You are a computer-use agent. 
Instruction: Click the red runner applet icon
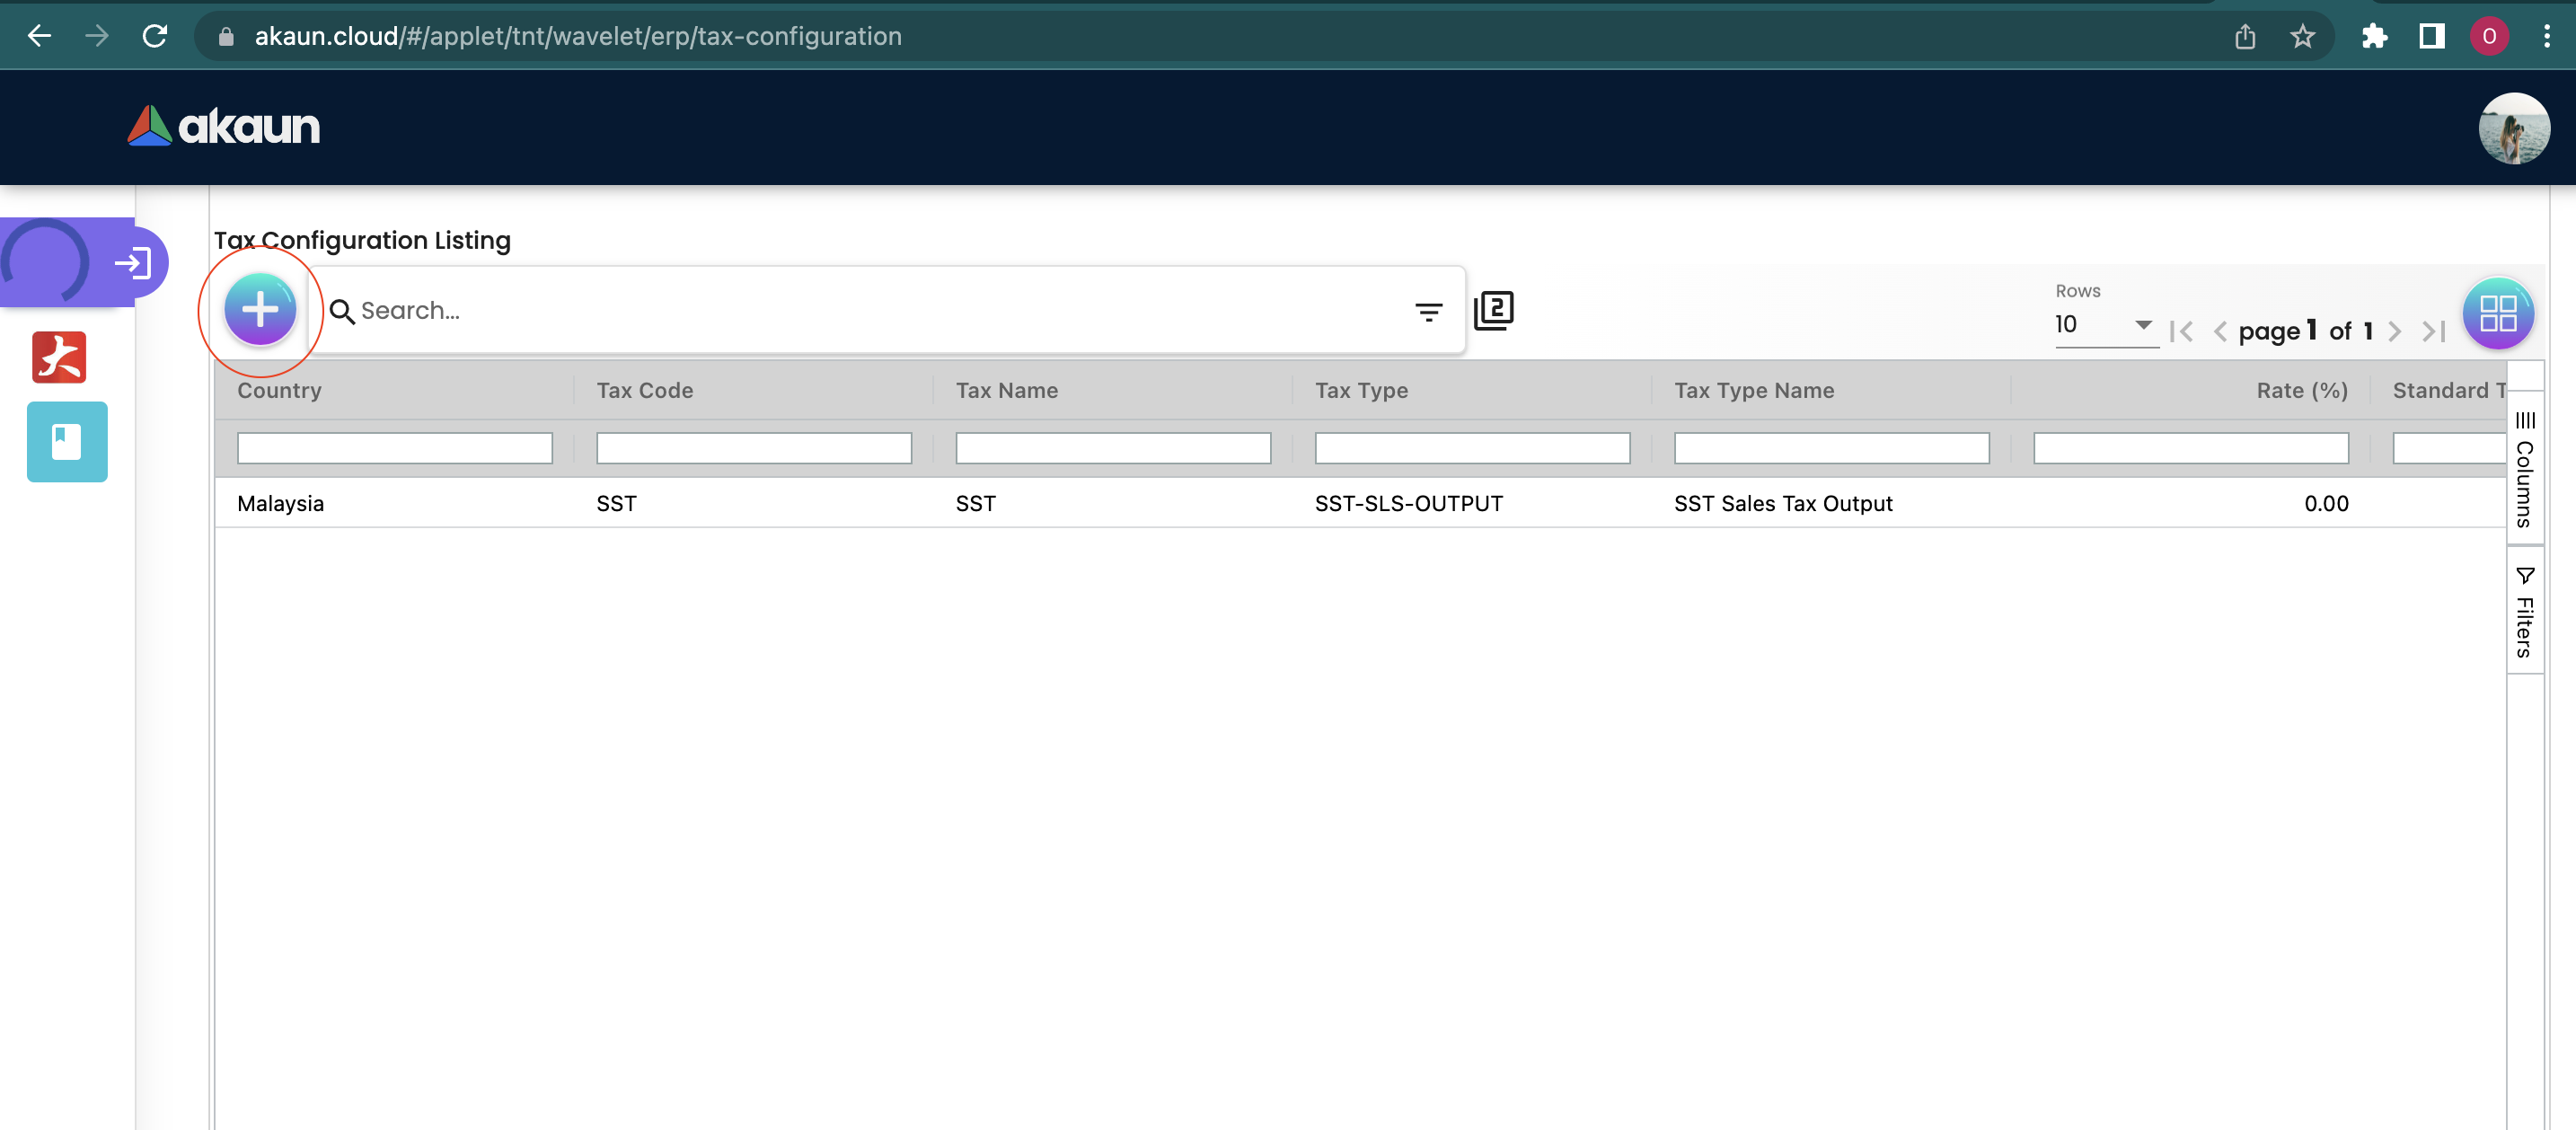point(59,357)
